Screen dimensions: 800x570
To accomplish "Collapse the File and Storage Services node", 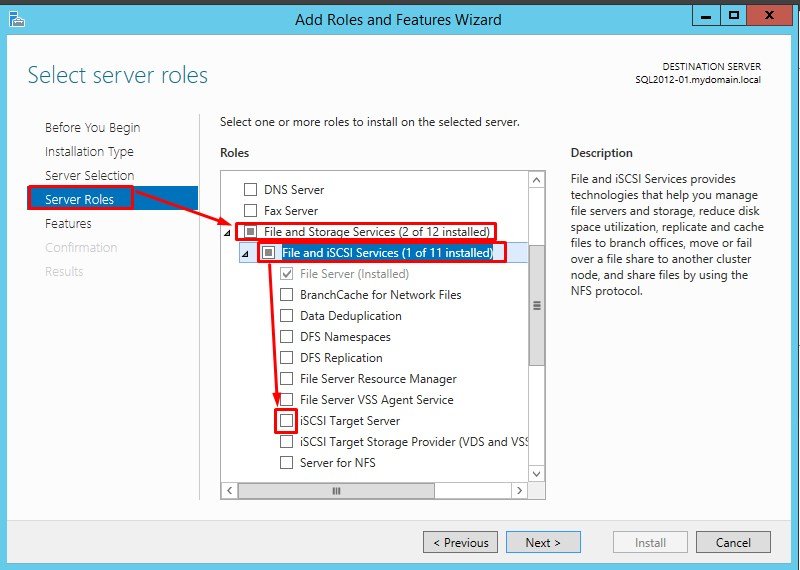I will (x=227, y=232).
